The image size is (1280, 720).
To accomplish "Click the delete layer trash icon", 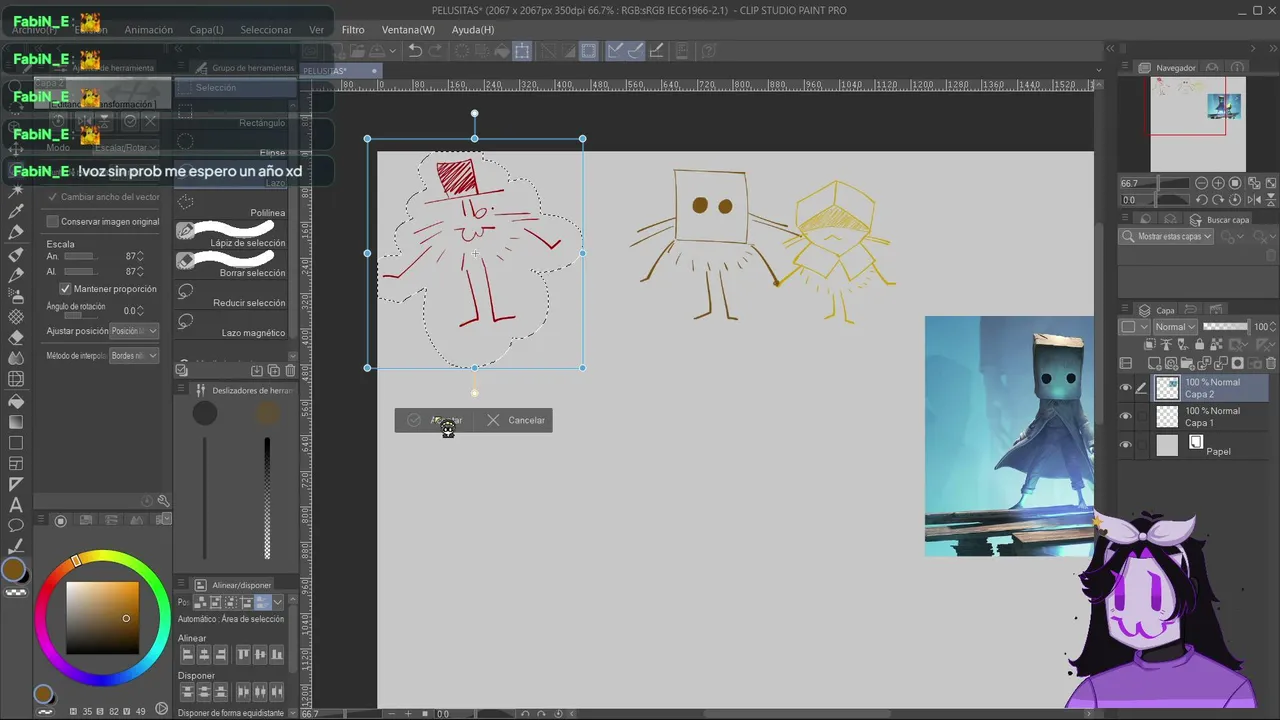I will click(1271, 363).
